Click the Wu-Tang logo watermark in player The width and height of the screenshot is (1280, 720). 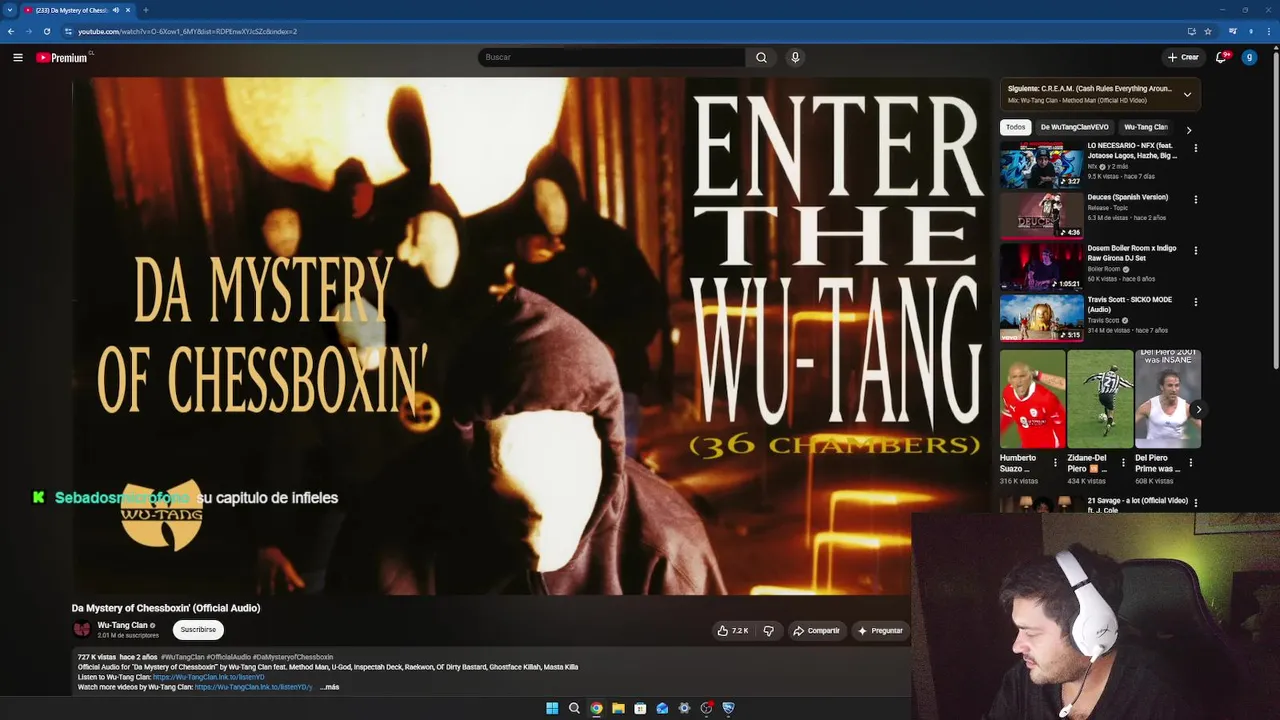[161, 517]
